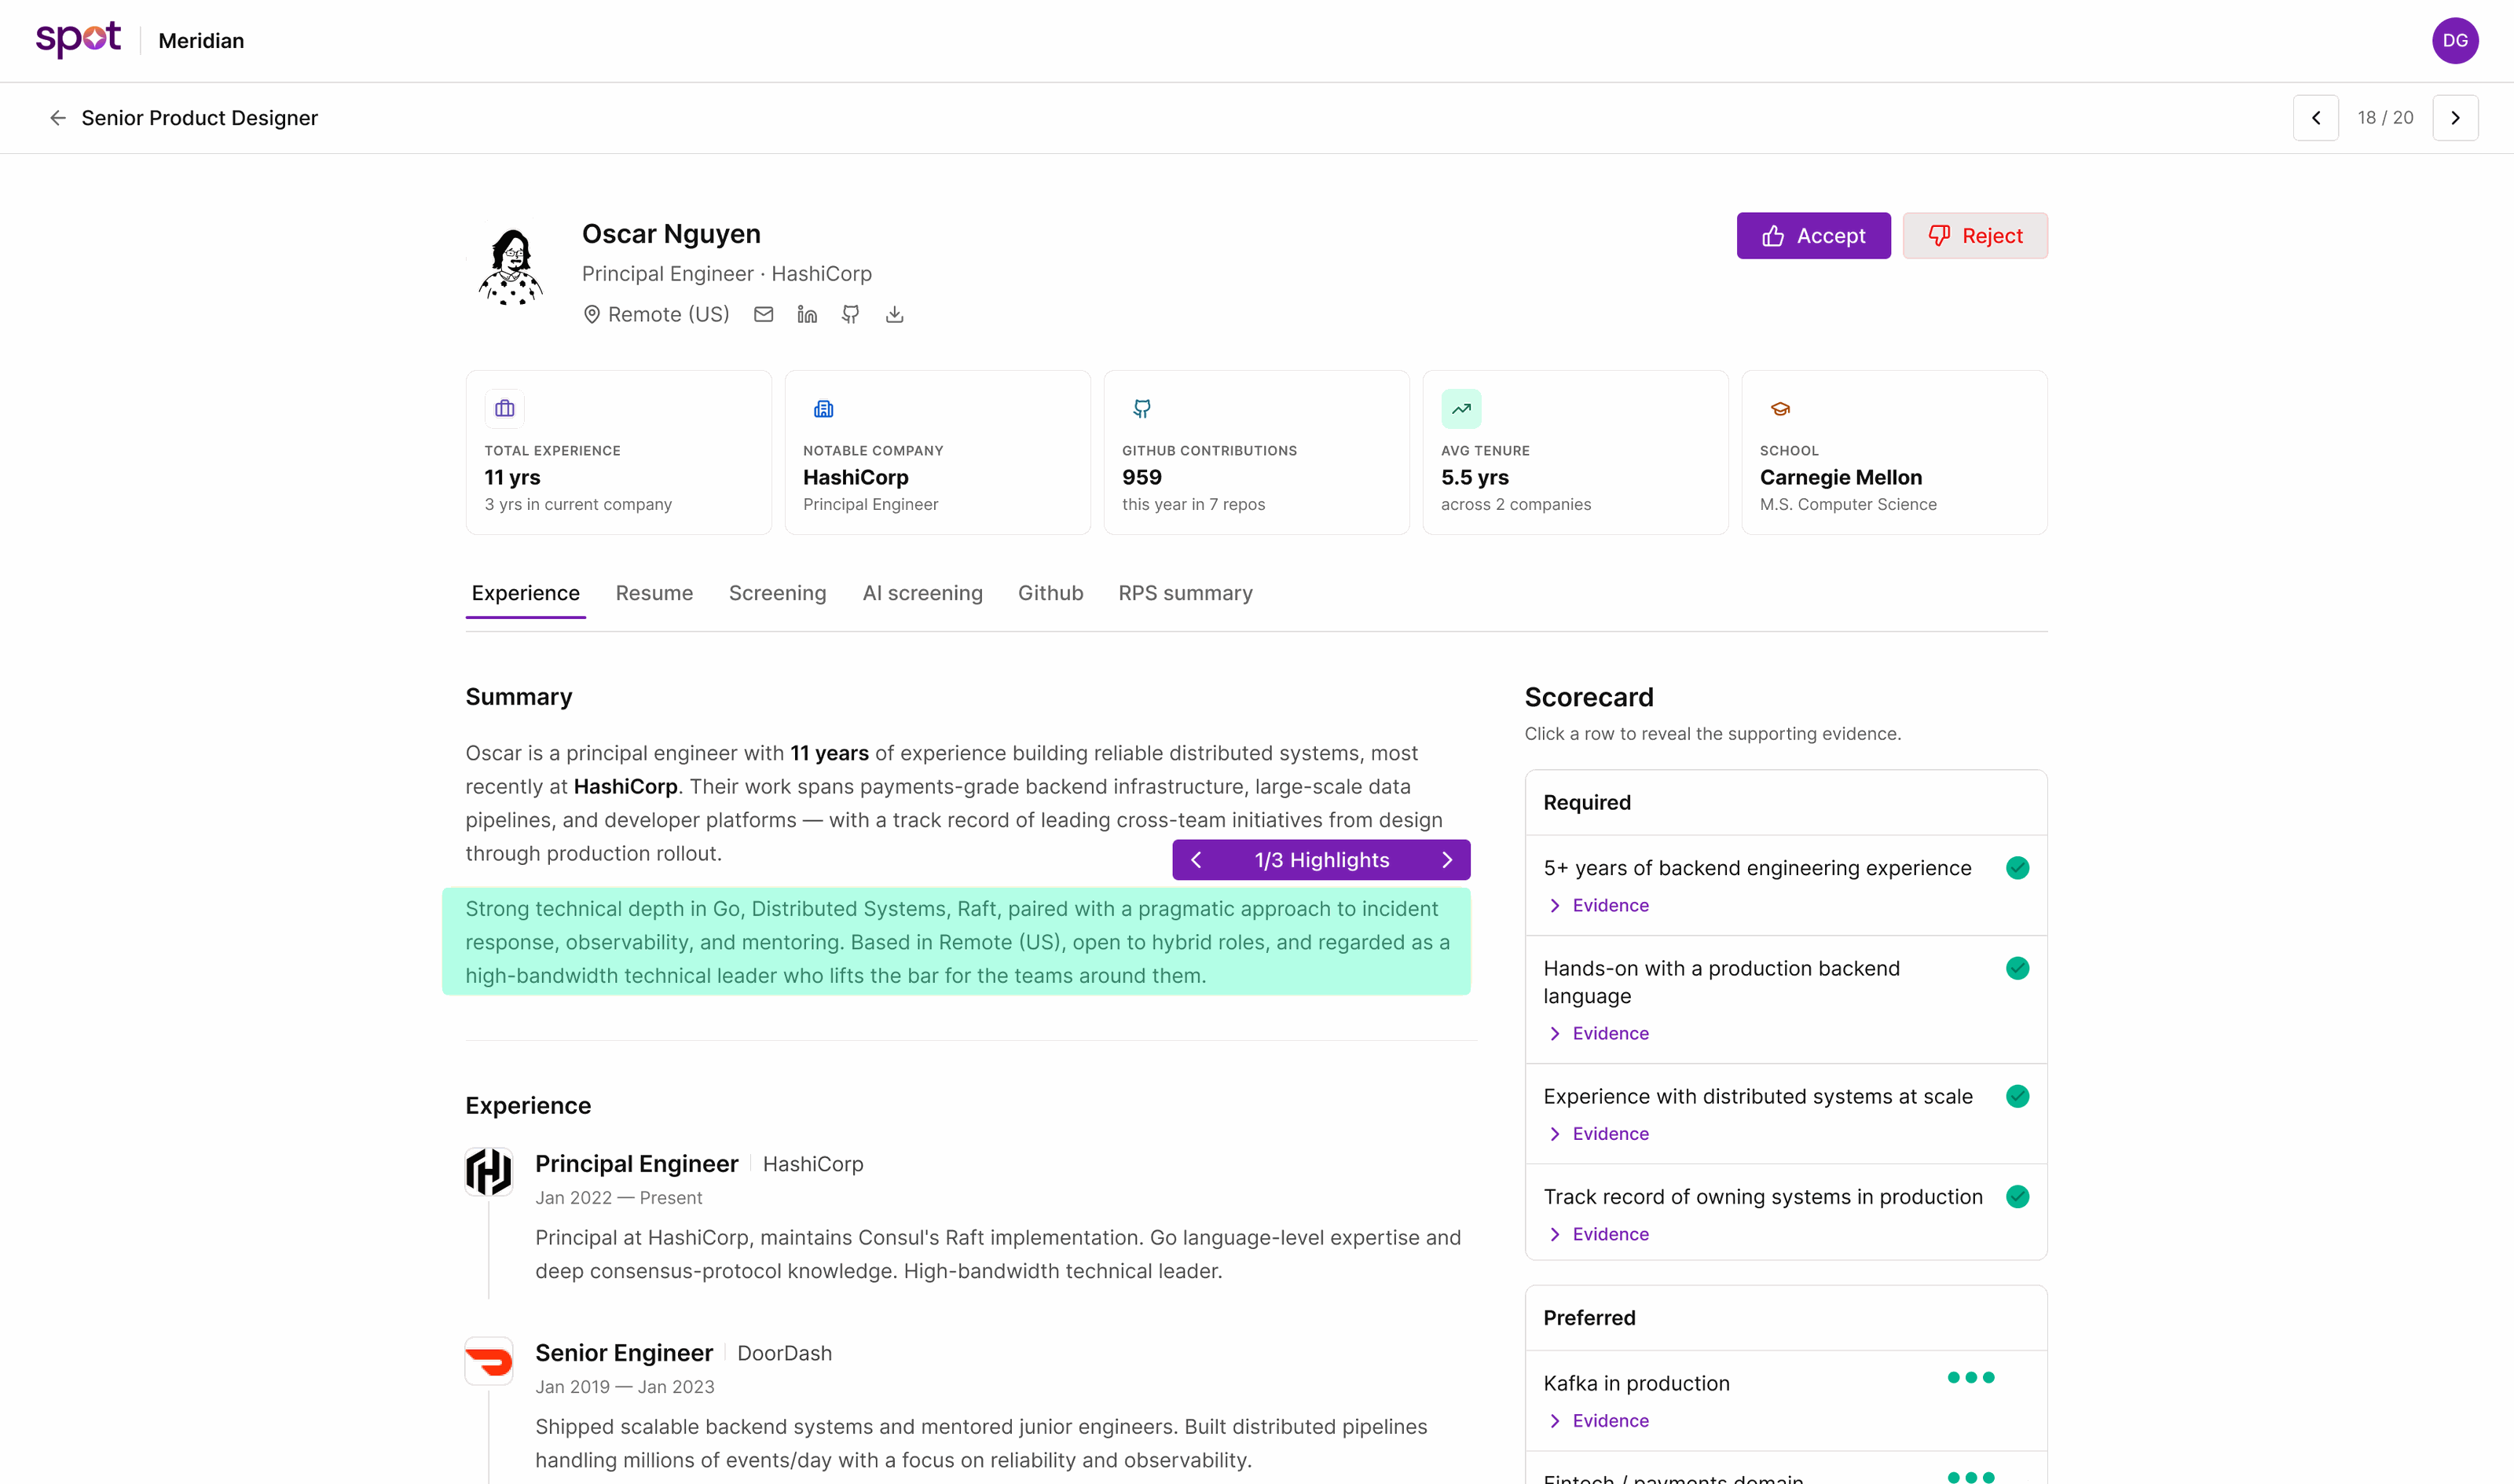Click the graduation cap School icon
This screenshot has height=1484, width=2514.
[x=1780, y=409]
